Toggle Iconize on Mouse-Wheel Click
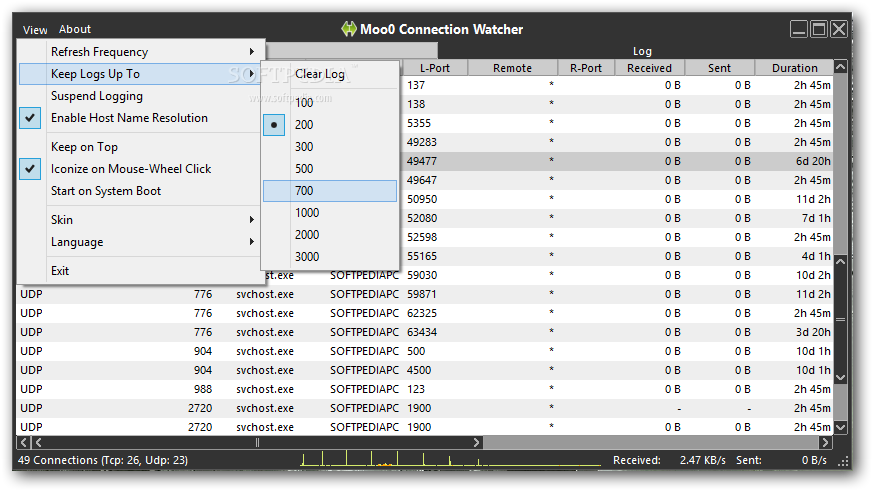Screen dimensions: 873x491 click(140, 169)
